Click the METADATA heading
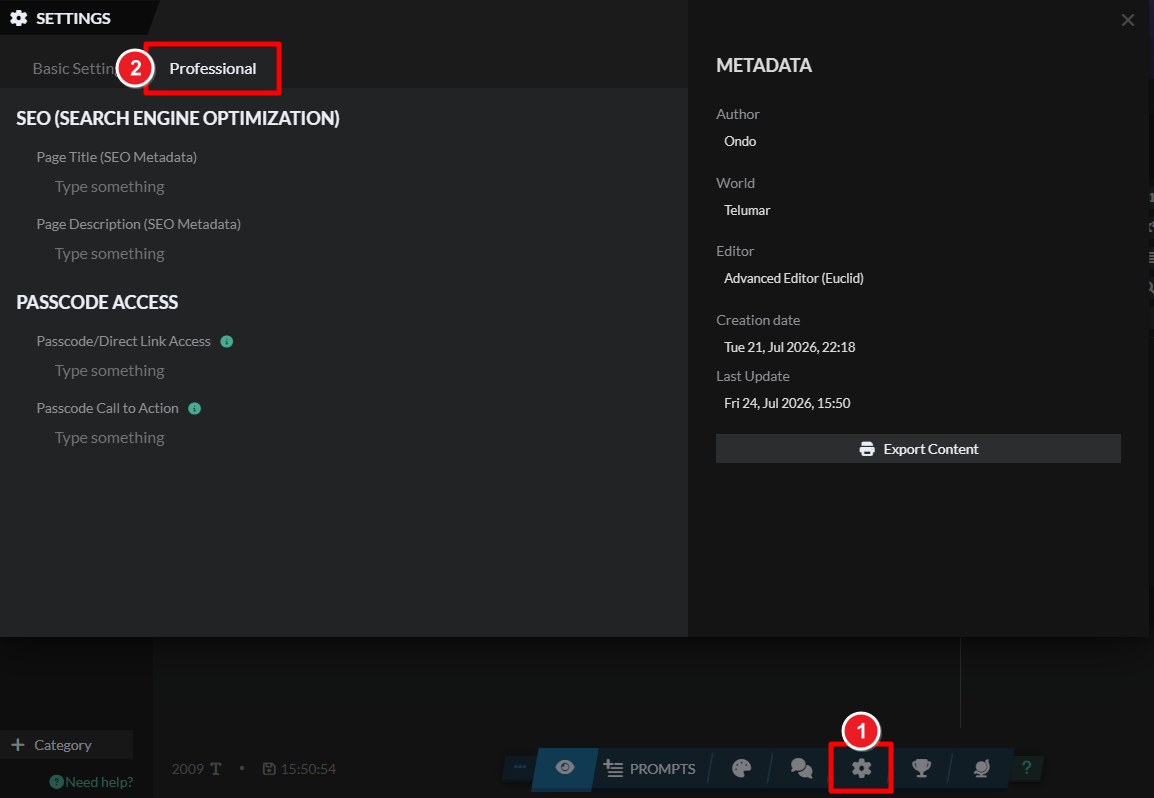The image size is (1154, 798). (x=764, y=66)
